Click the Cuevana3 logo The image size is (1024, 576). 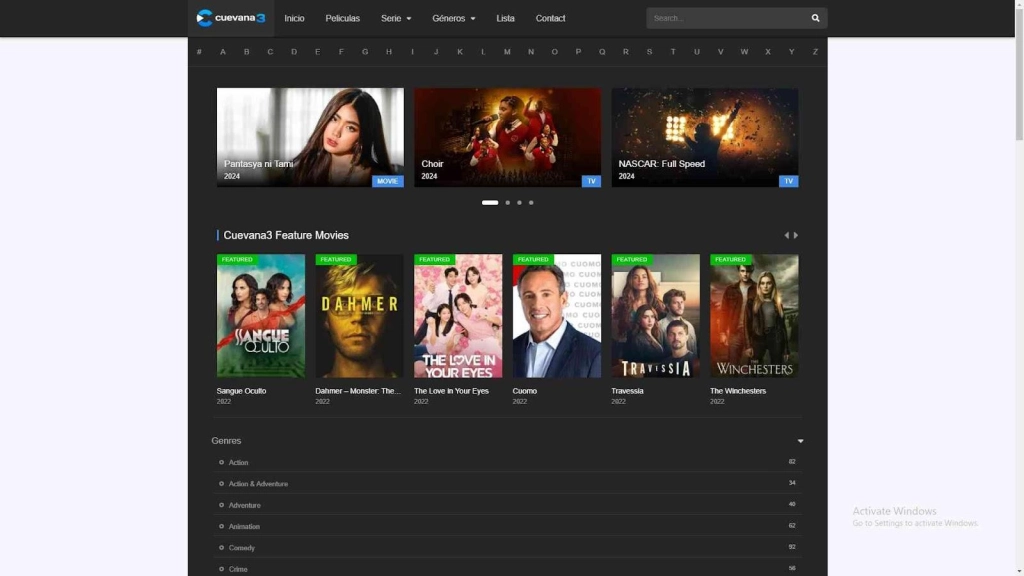pos(231,18)
